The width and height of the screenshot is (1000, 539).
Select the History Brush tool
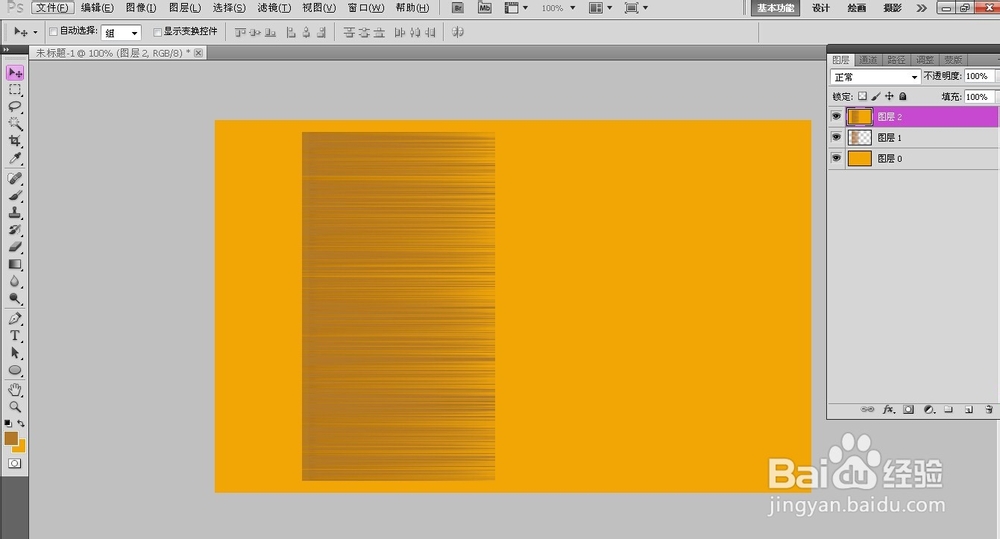point(15,230)
